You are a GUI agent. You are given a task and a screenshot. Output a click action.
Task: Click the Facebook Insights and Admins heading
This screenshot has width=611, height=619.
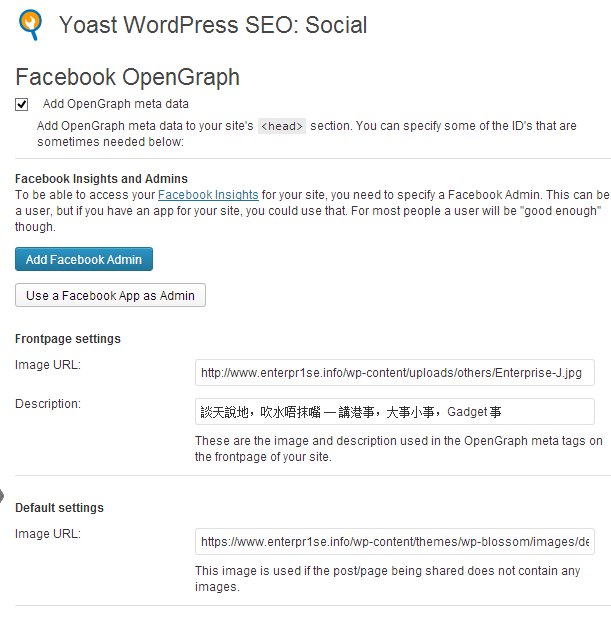101,179
